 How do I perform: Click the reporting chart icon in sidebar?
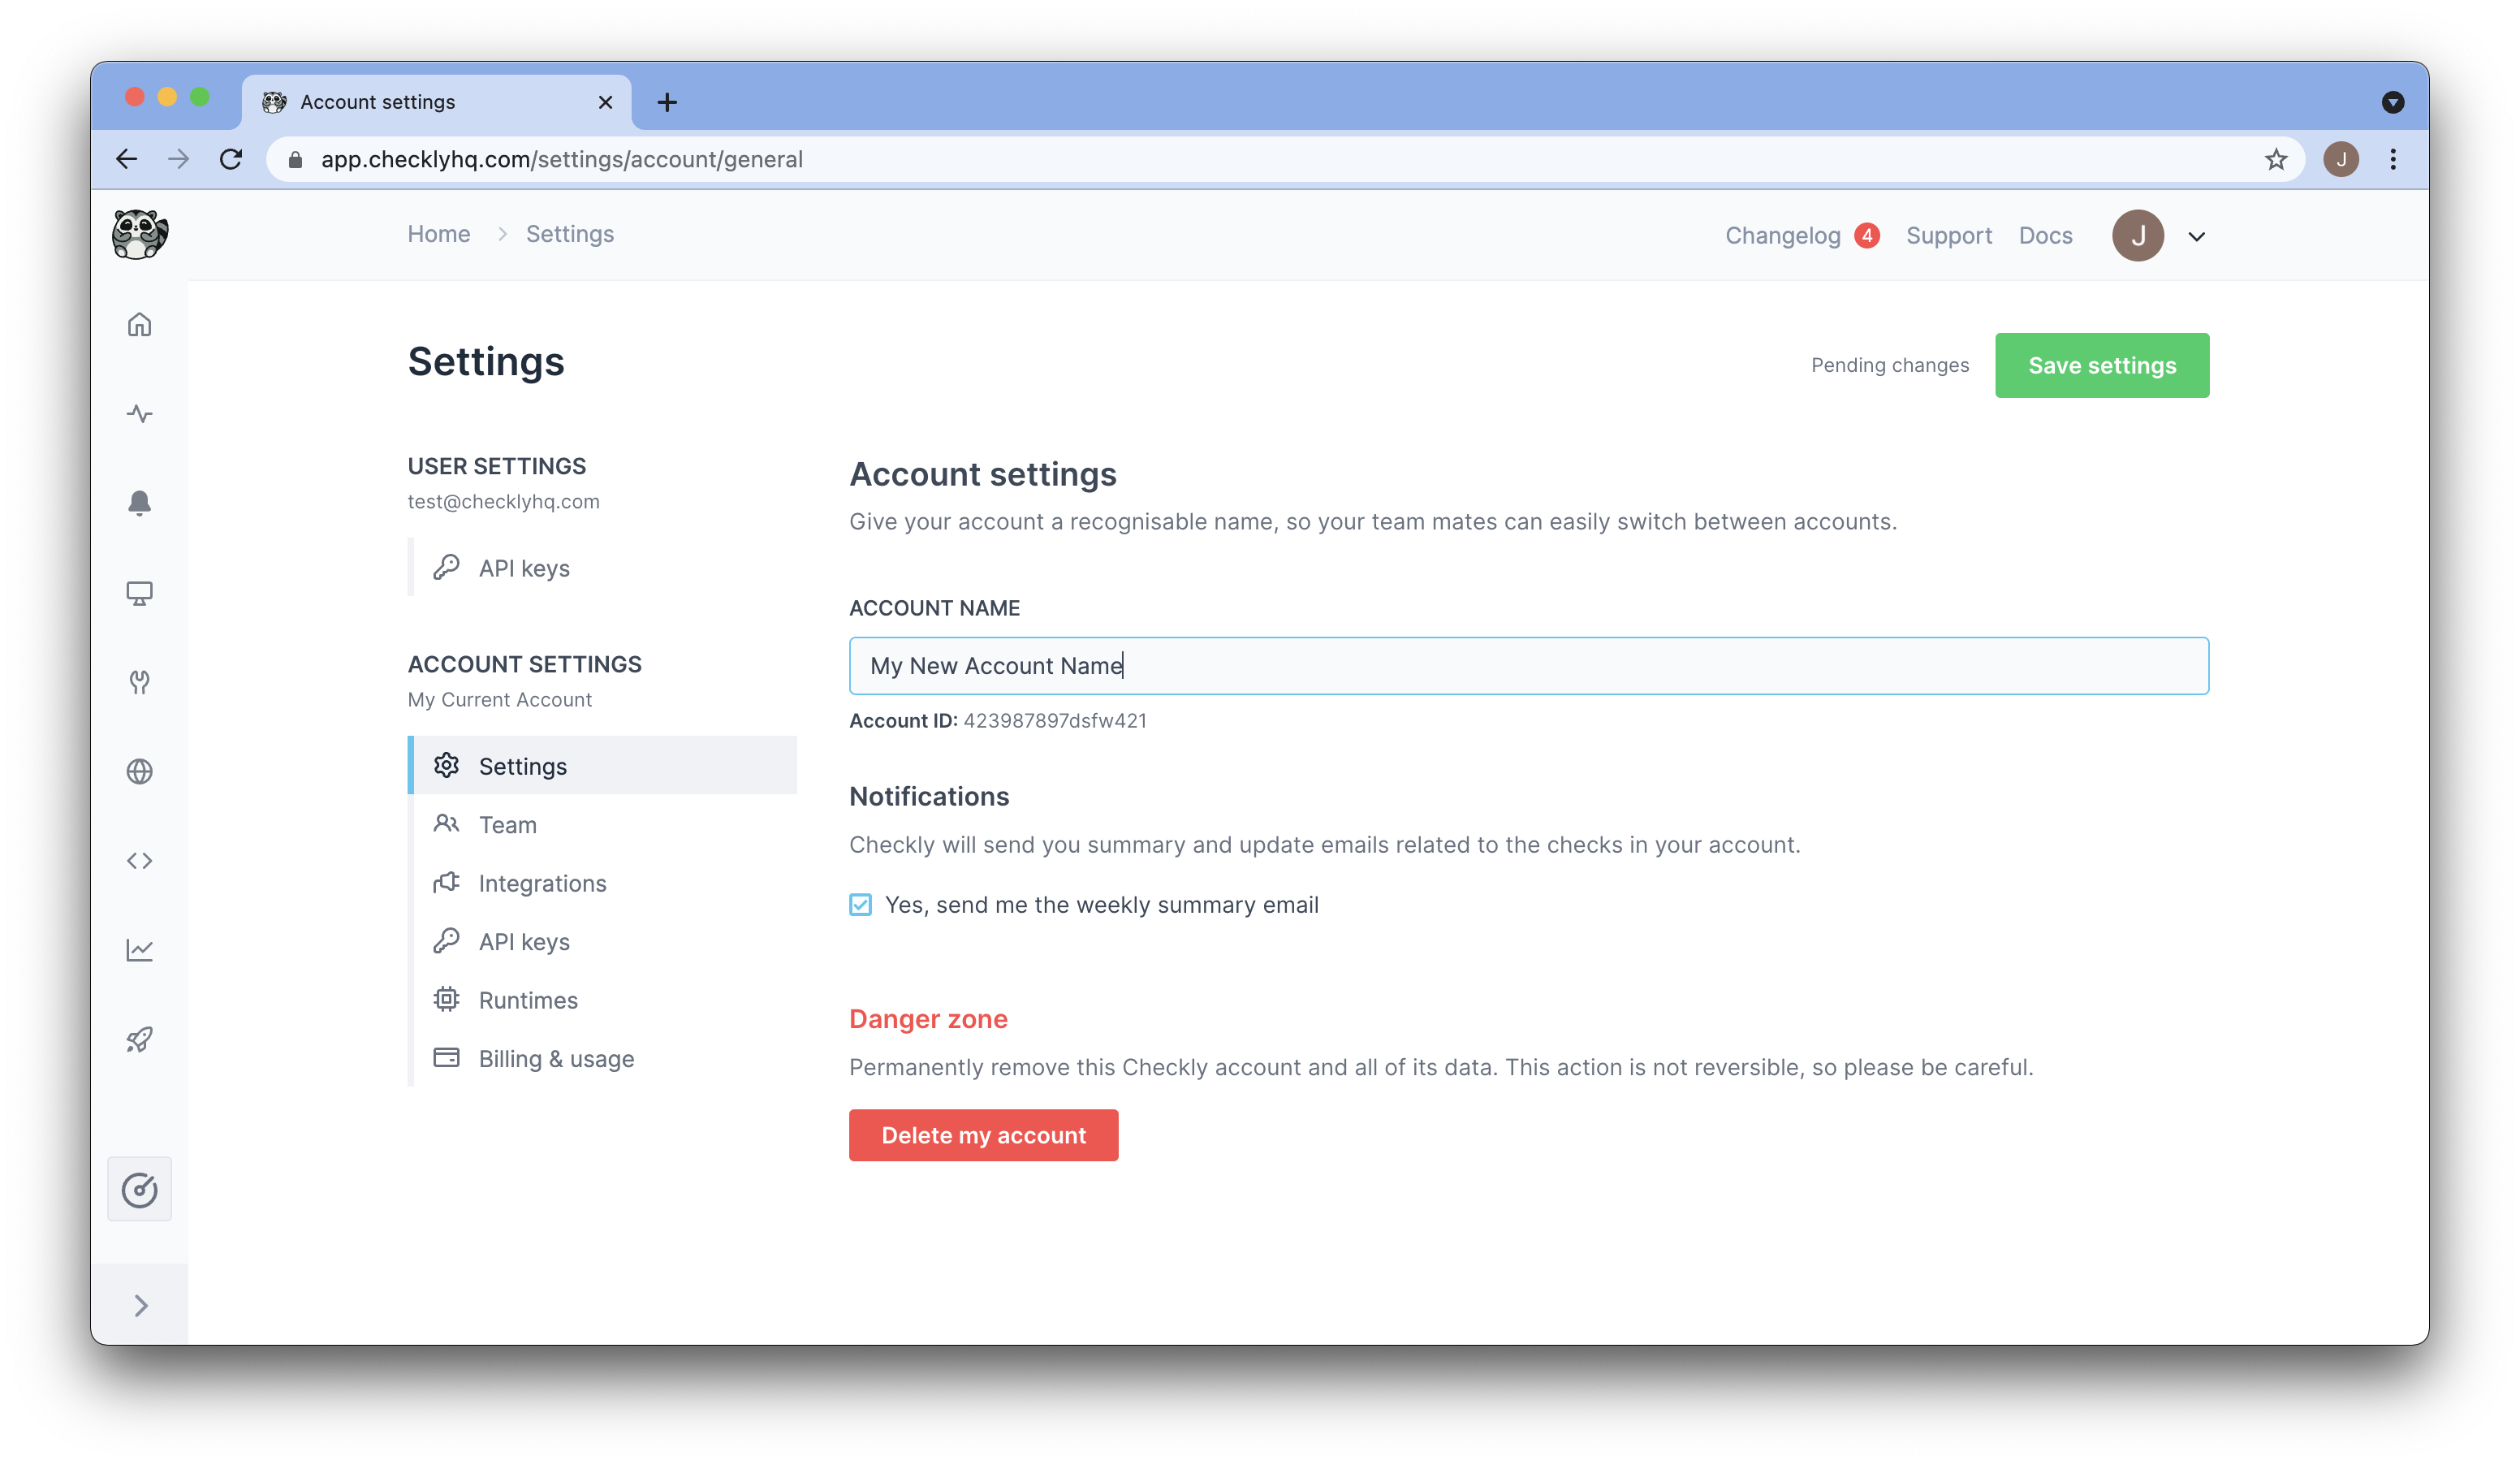pyautogui.click(x=140, y=950)
